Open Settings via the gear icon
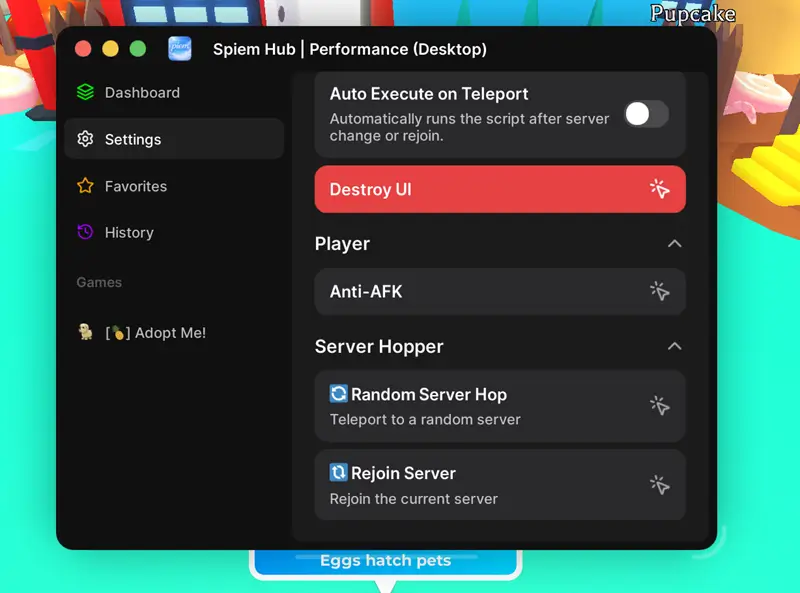Image resolution: width=800 pixels, height=593 pixels. (x=85, y=139)
